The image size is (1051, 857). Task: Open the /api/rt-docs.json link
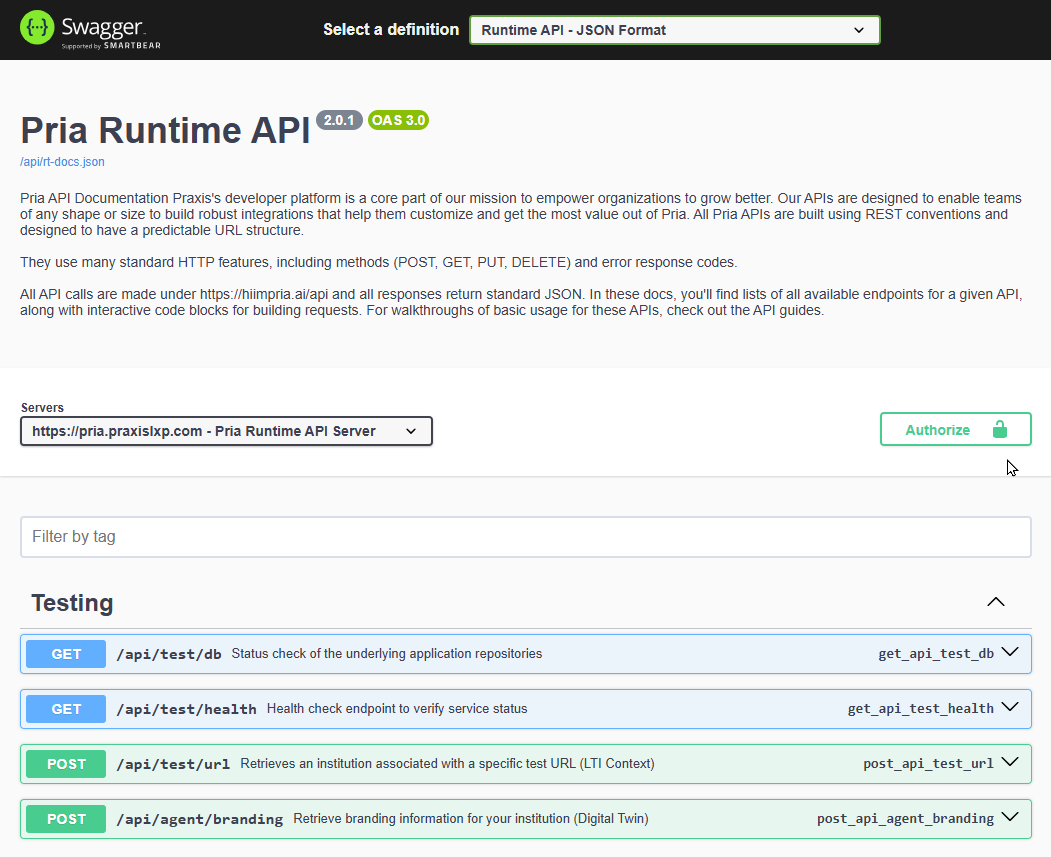[62, 162]
